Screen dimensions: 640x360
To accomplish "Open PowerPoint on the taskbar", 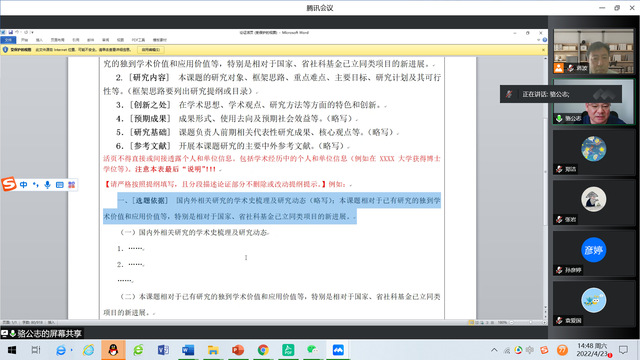I will [238, 350].
